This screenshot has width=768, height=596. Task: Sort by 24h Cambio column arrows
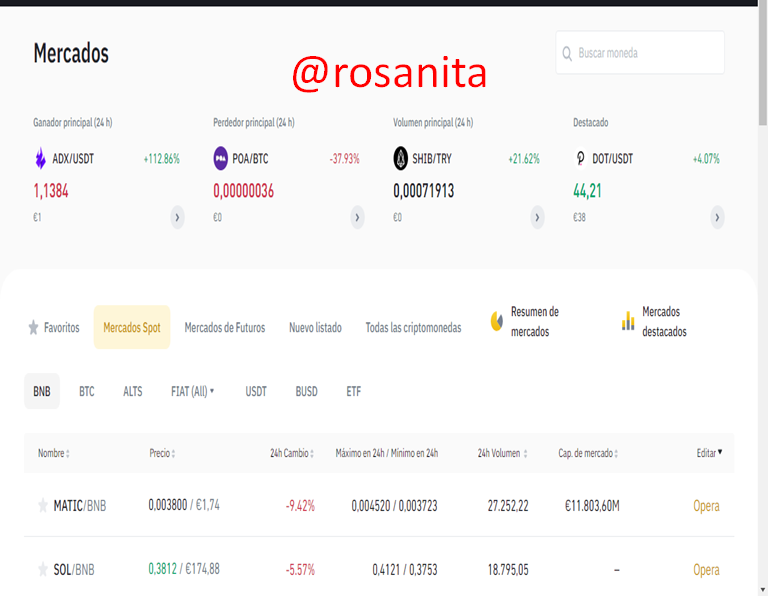[x=312, y=453]
